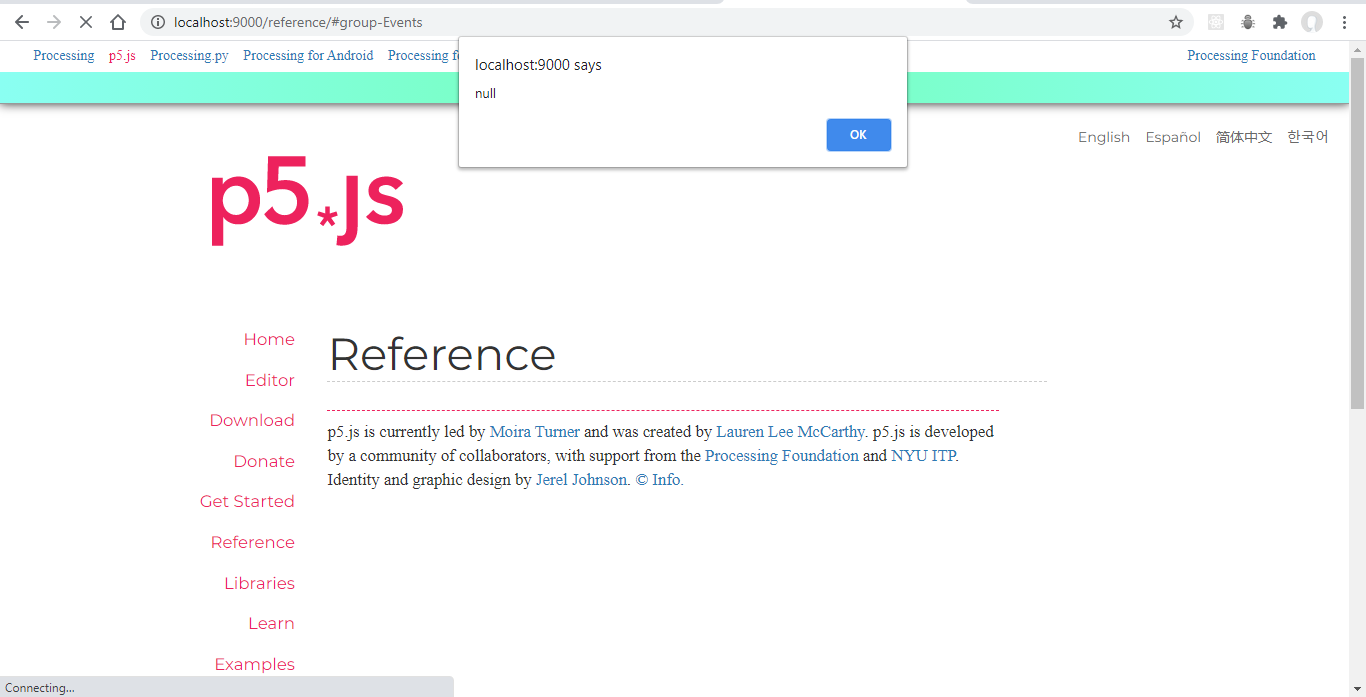Open Editor in the sidebar
The image size is (1366, 697).
pos(270,380)
